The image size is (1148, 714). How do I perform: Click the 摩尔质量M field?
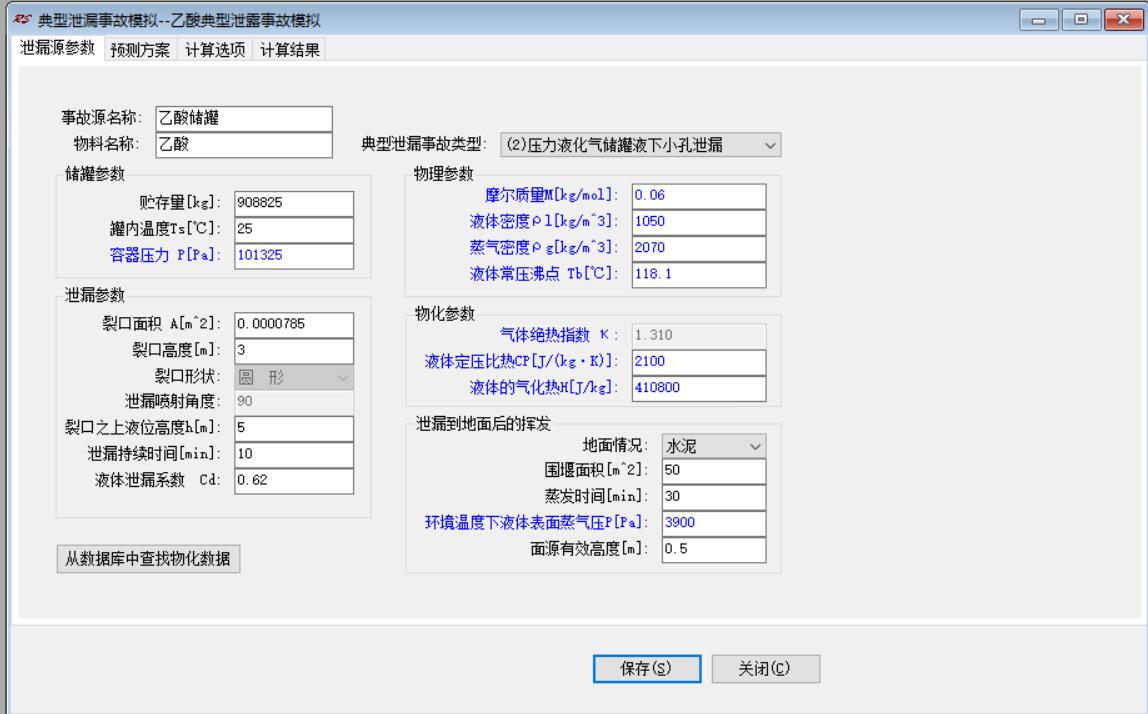point(698,196)
